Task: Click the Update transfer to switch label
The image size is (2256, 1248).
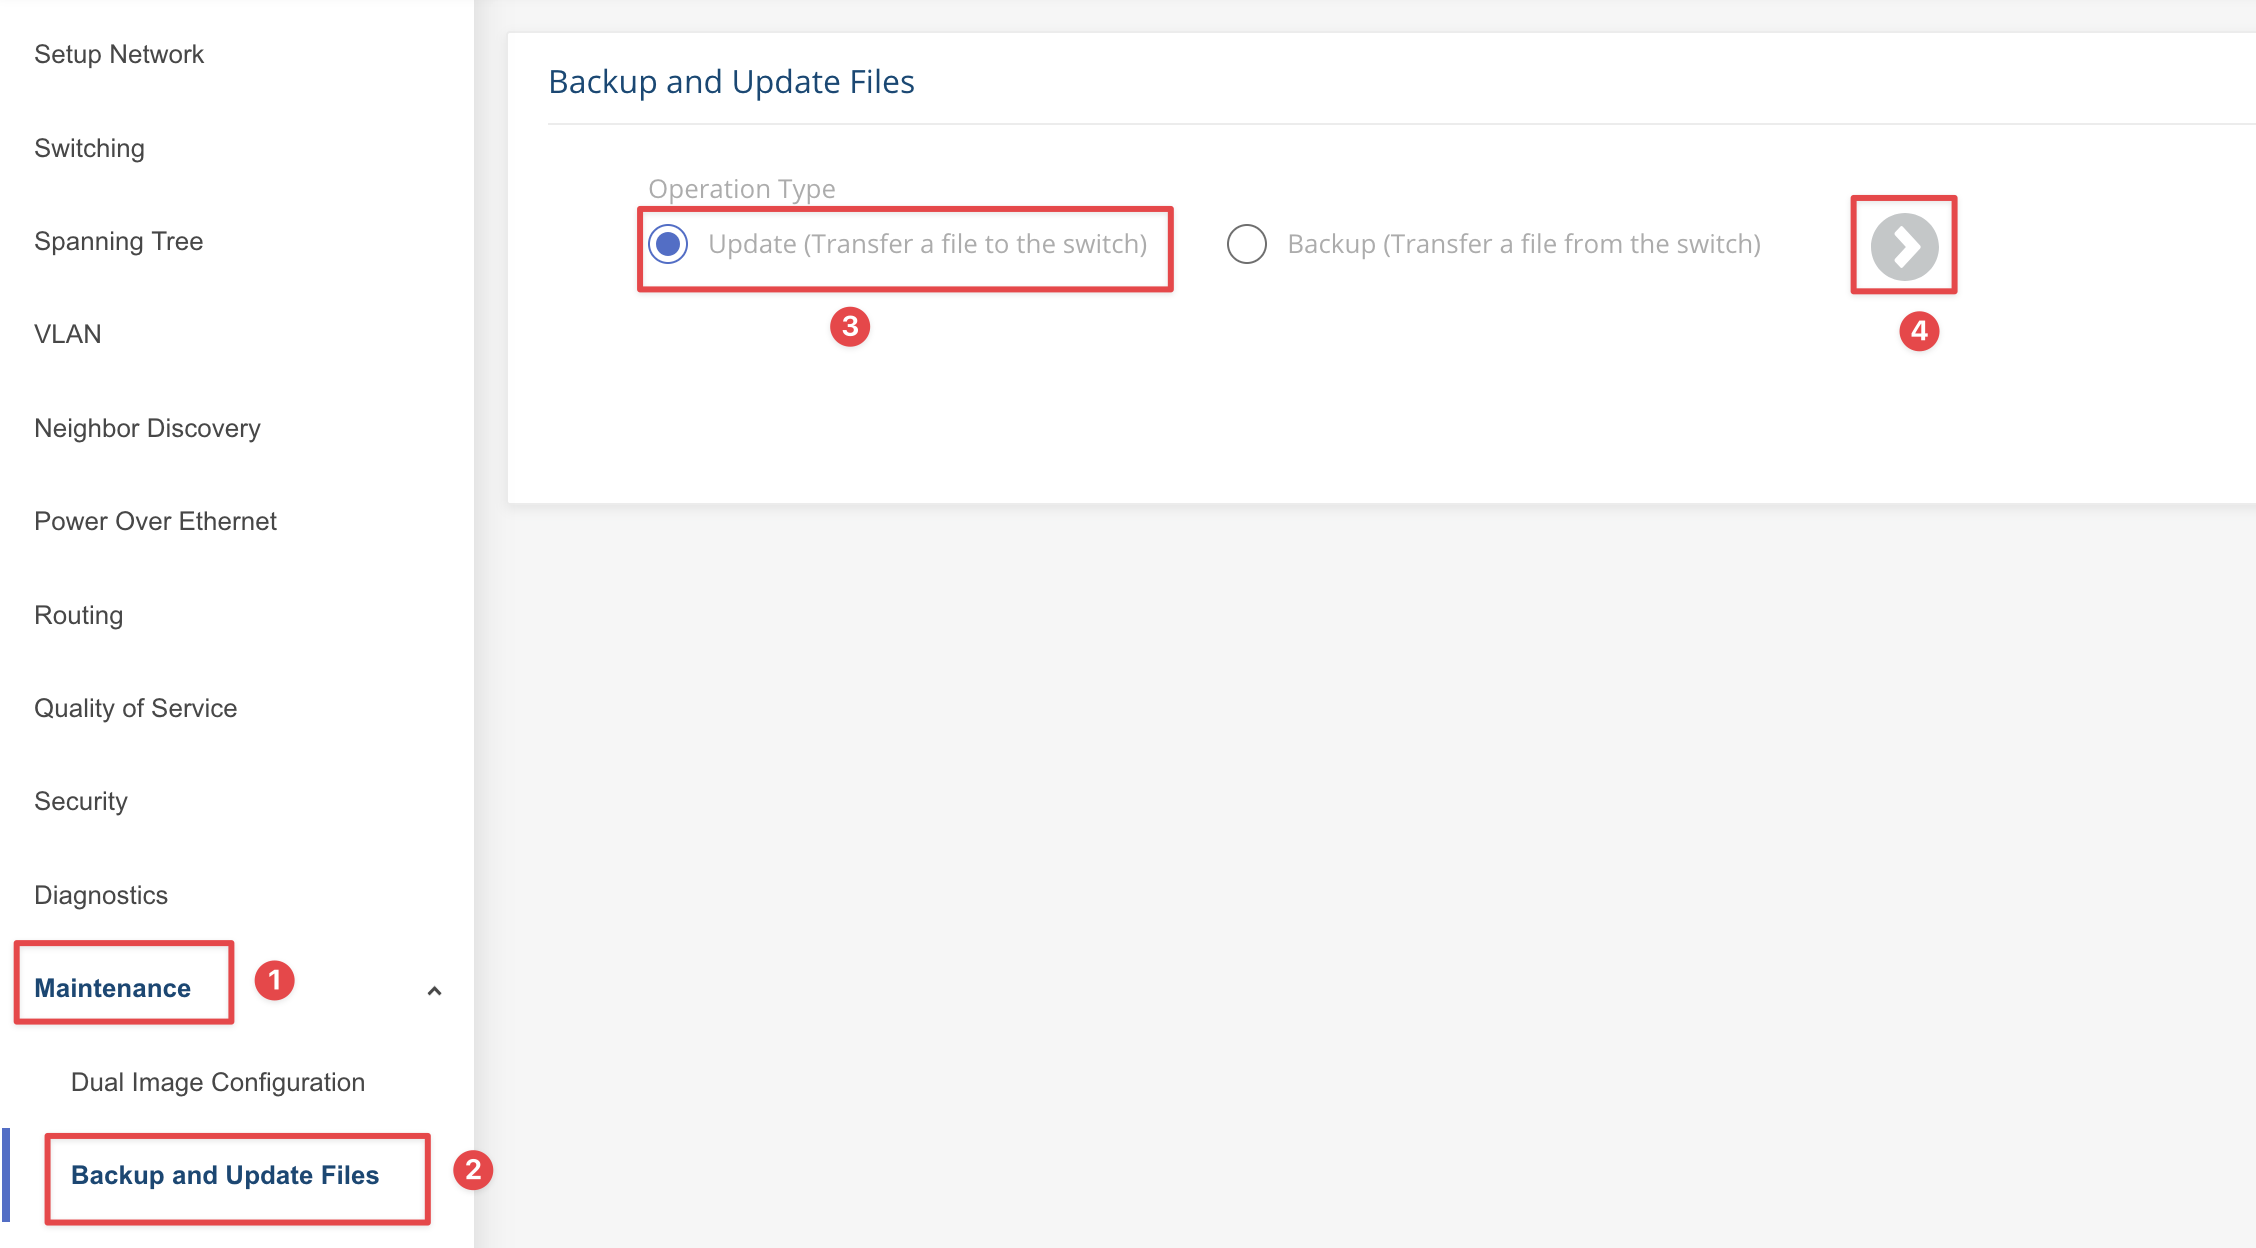Action: 927,244
